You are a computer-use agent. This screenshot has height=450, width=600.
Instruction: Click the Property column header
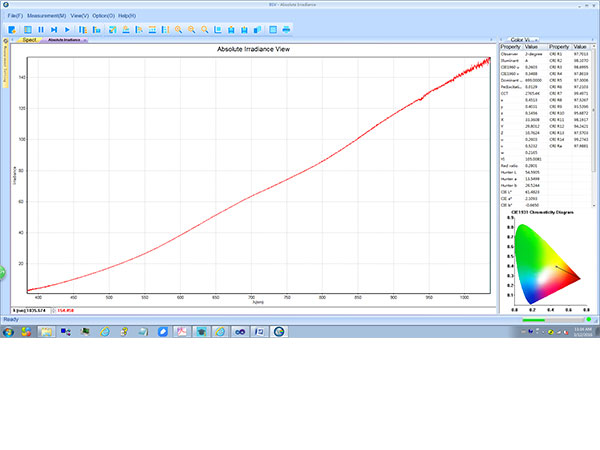(x=510, y=47)
